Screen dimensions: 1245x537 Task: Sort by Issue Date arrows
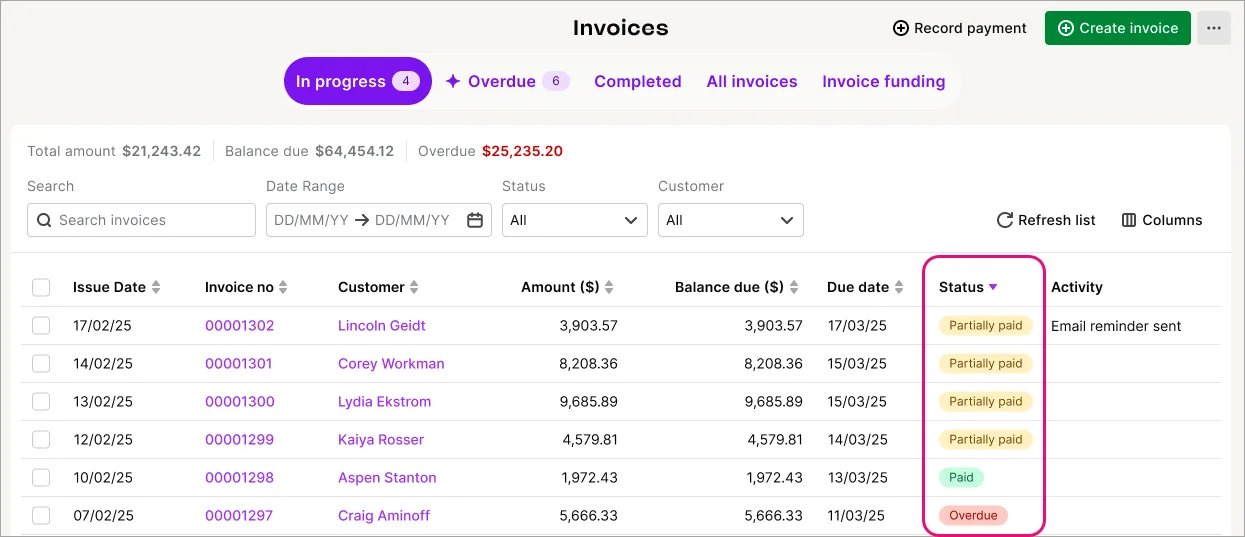coord(156,287)
